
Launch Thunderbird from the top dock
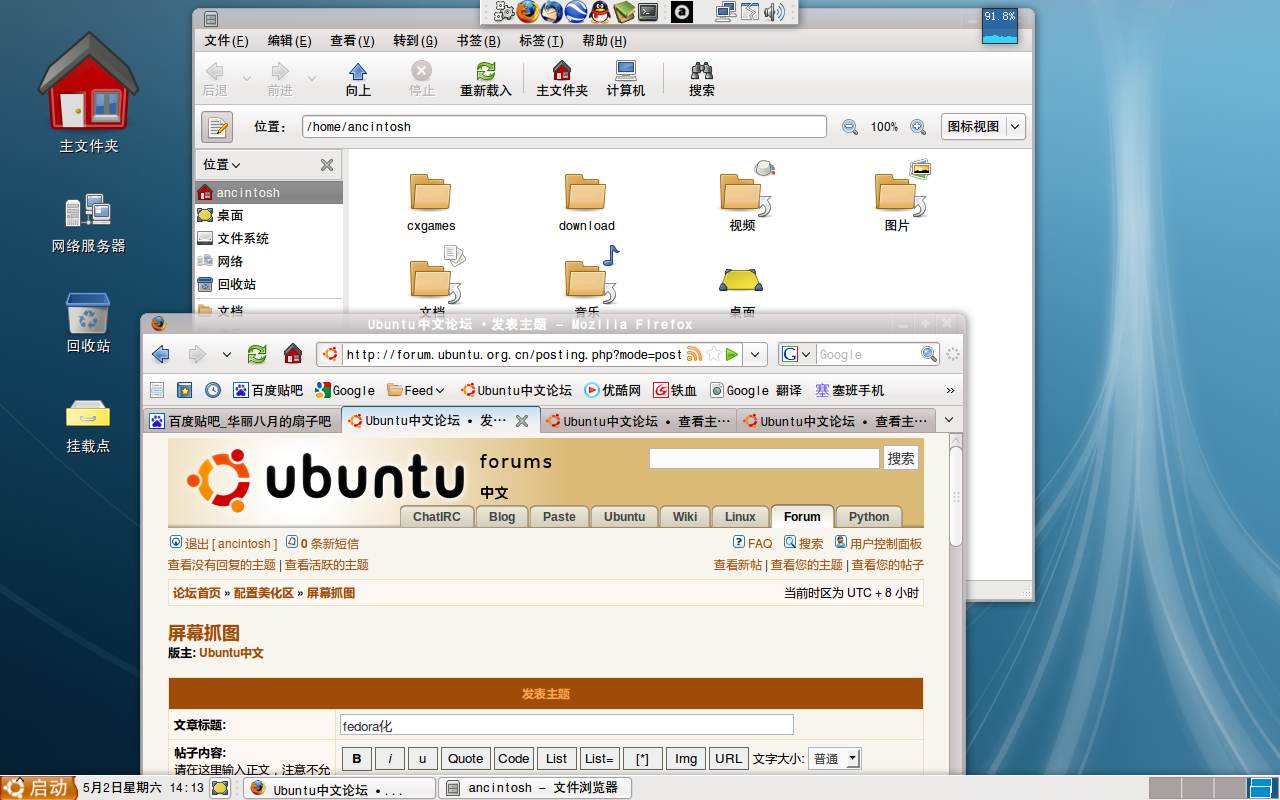click(552, 12)
